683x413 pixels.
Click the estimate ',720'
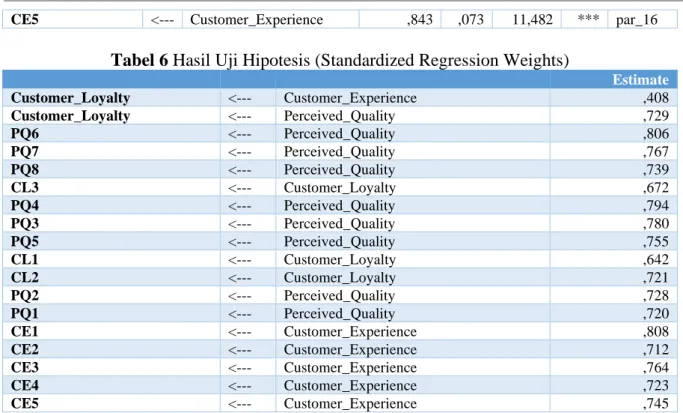click(x=656, y=314)
